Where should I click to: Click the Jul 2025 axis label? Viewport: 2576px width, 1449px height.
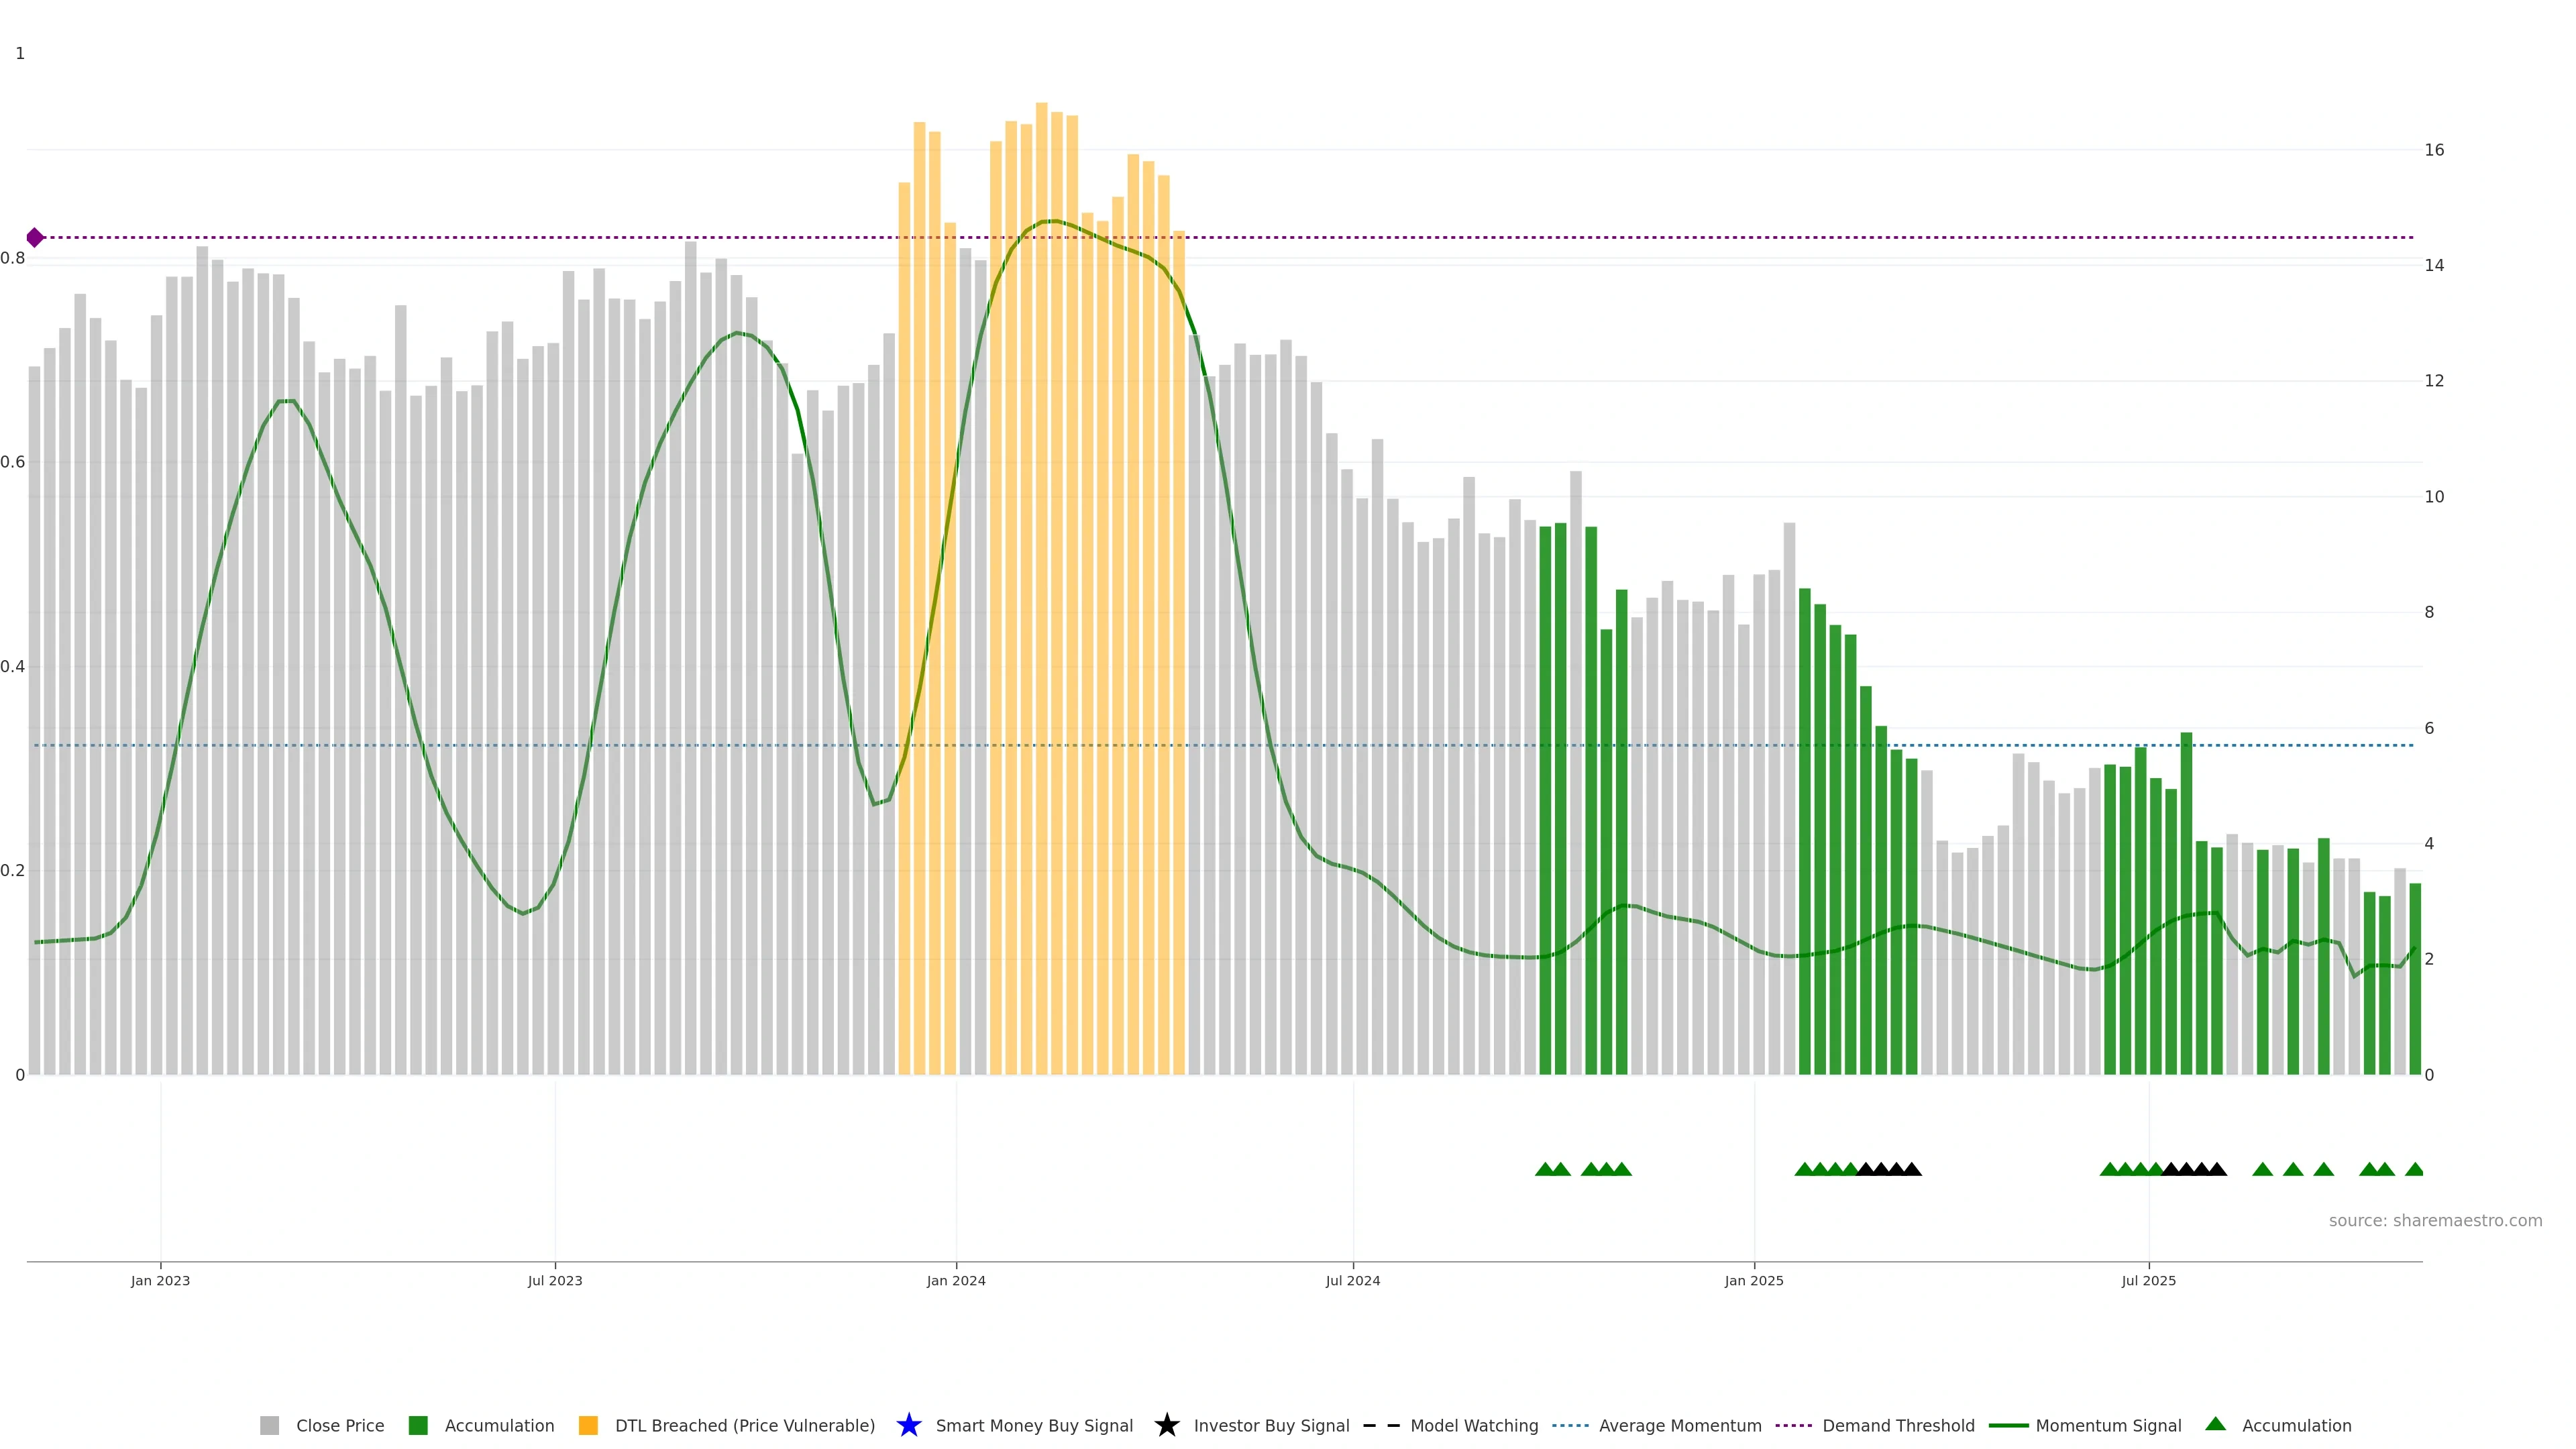click(x=2148, y=1280)
